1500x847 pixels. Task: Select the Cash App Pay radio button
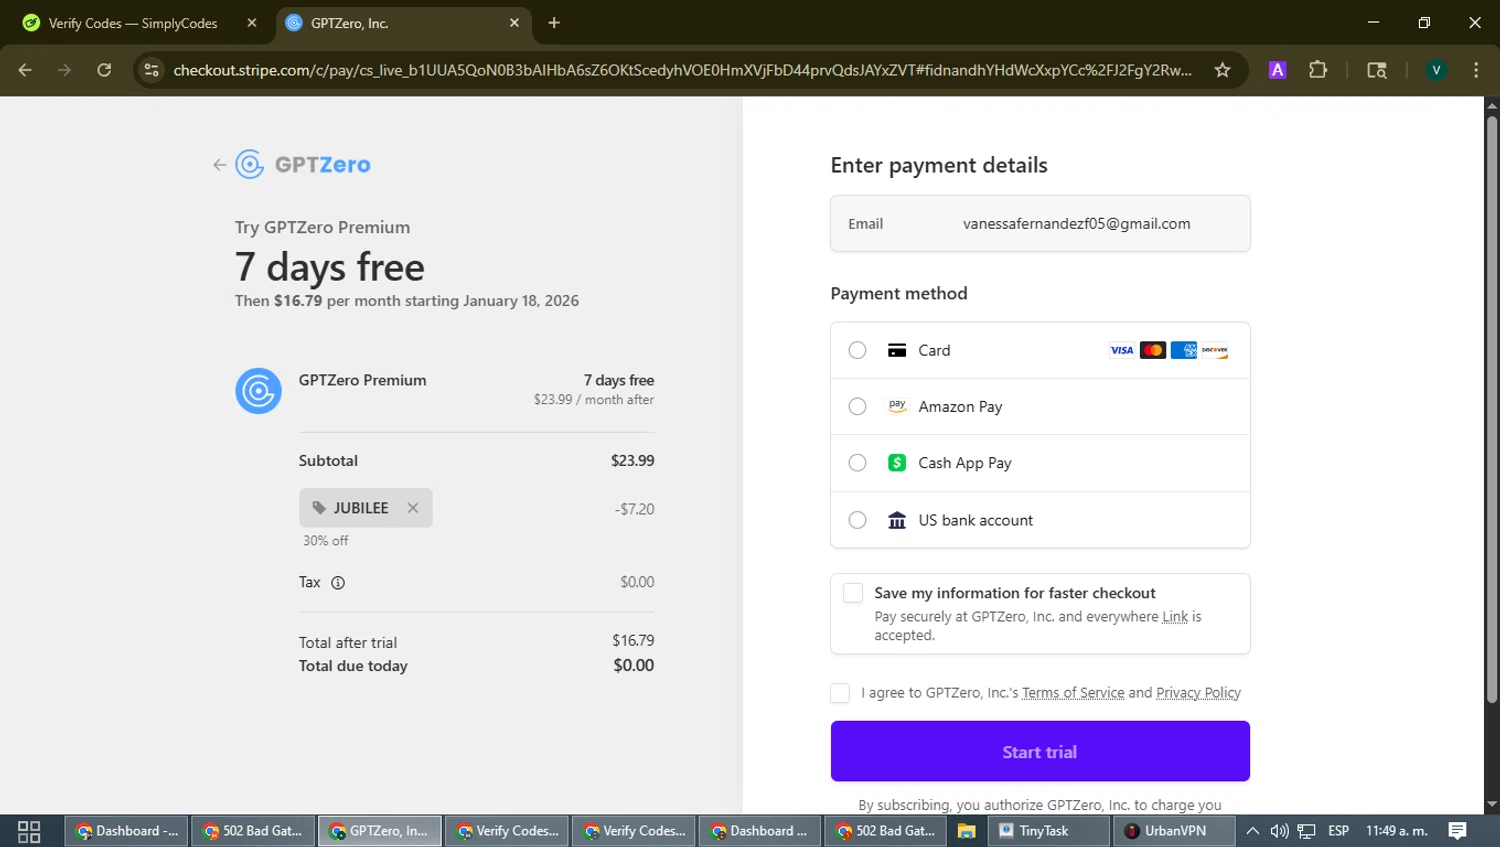(857, 463)
